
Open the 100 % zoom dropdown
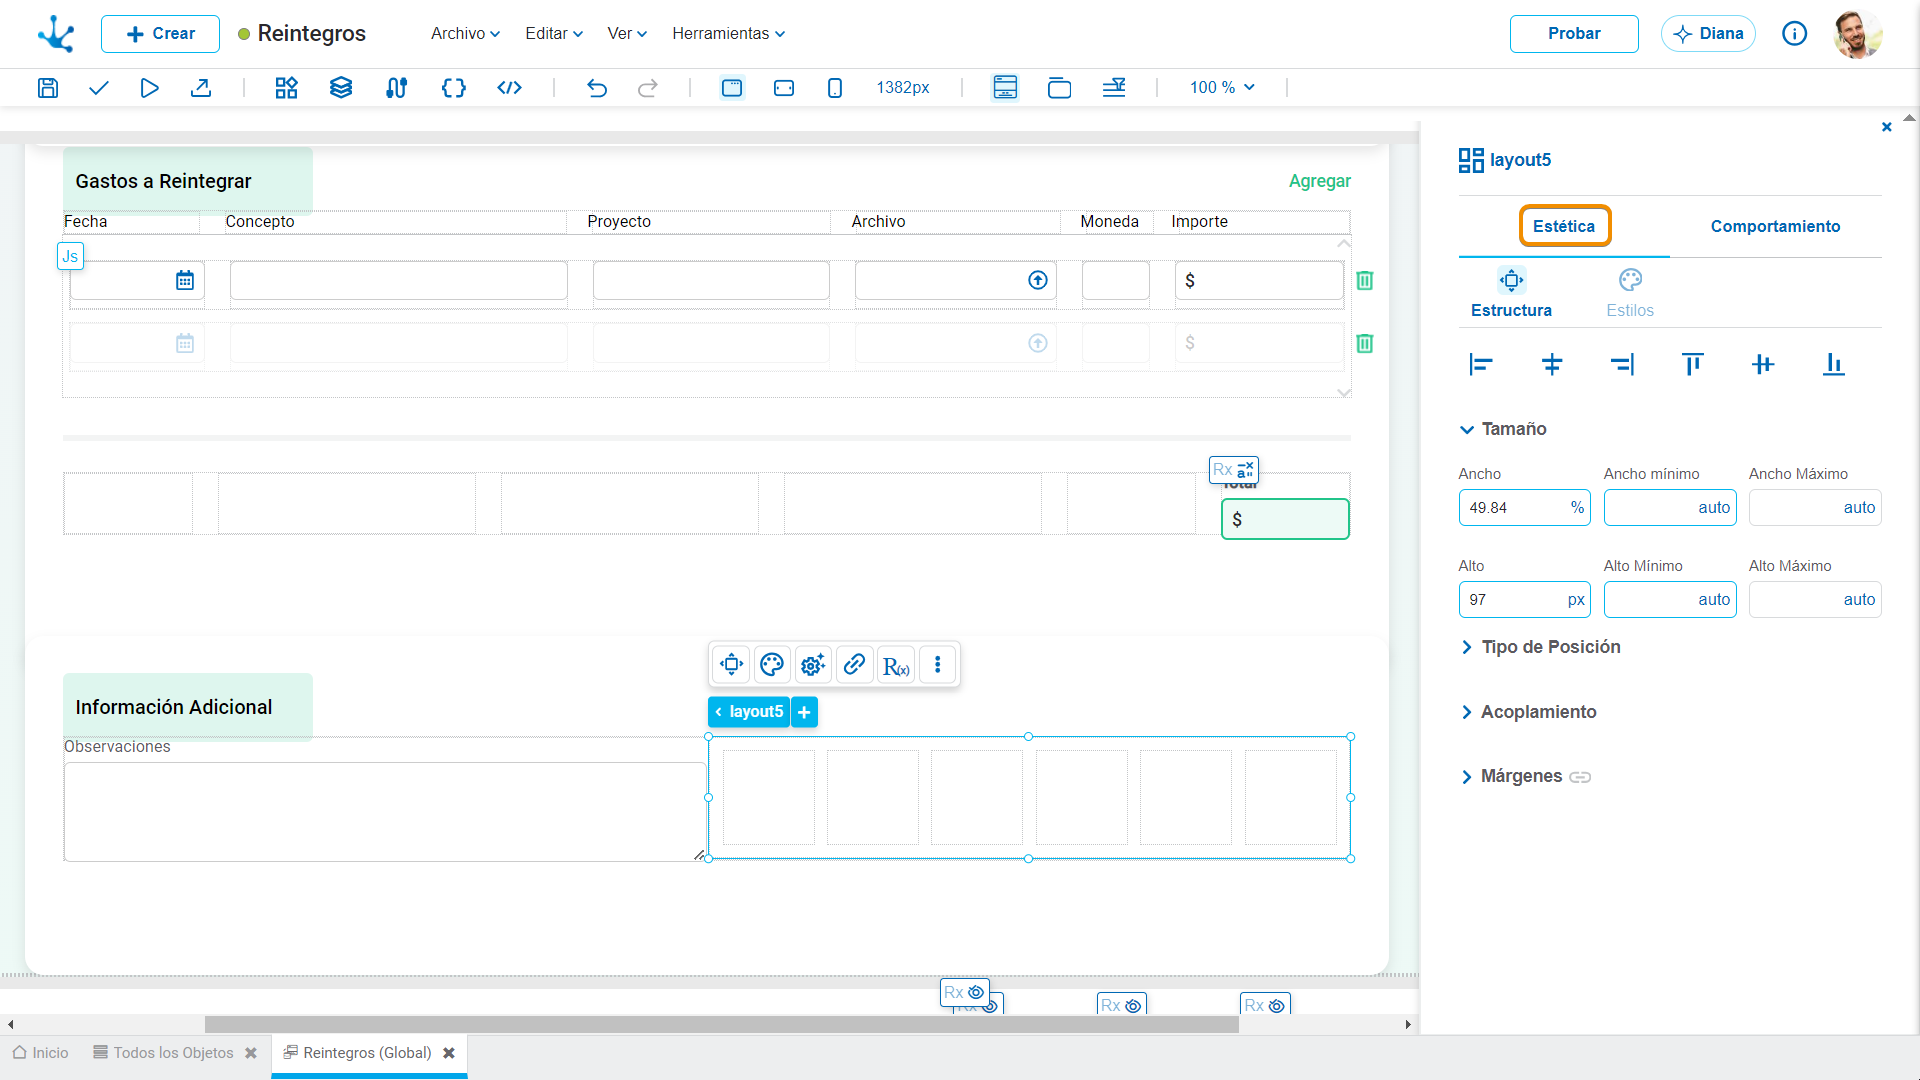pos(1222,88)
